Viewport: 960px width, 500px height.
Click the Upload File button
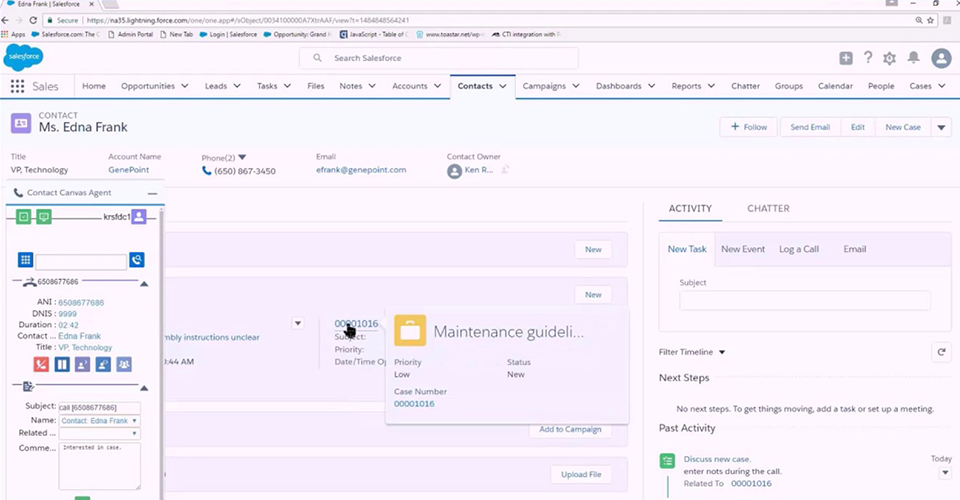(x=581, y=474)
